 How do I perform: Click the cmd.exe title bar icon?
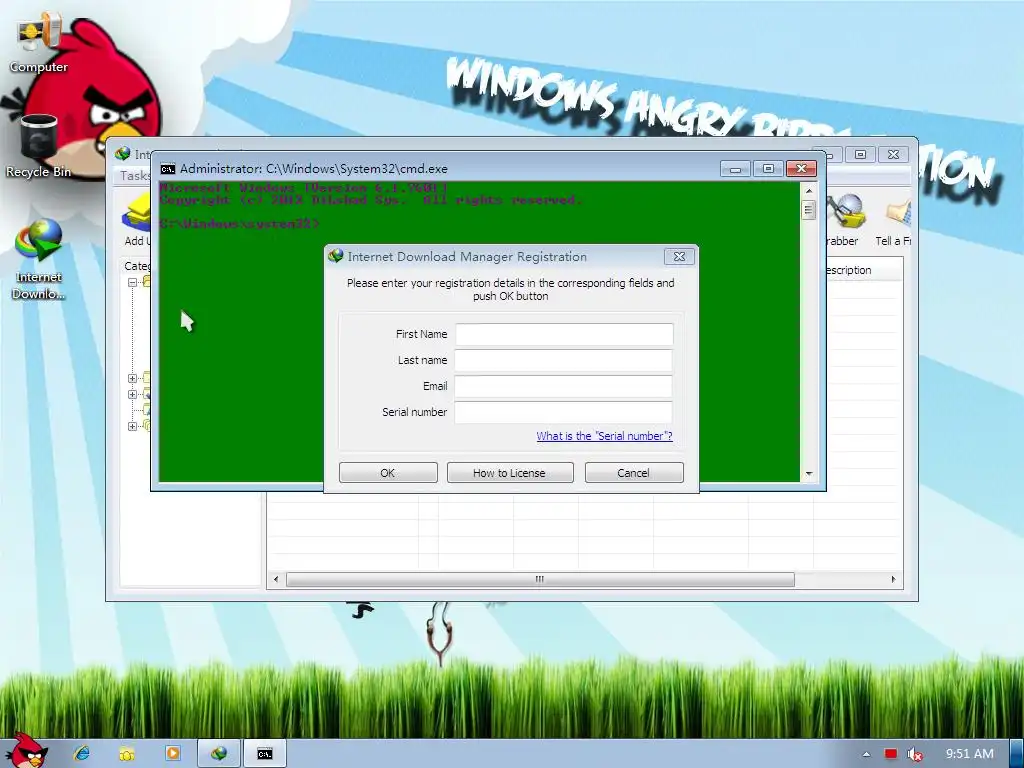(168, 169)
